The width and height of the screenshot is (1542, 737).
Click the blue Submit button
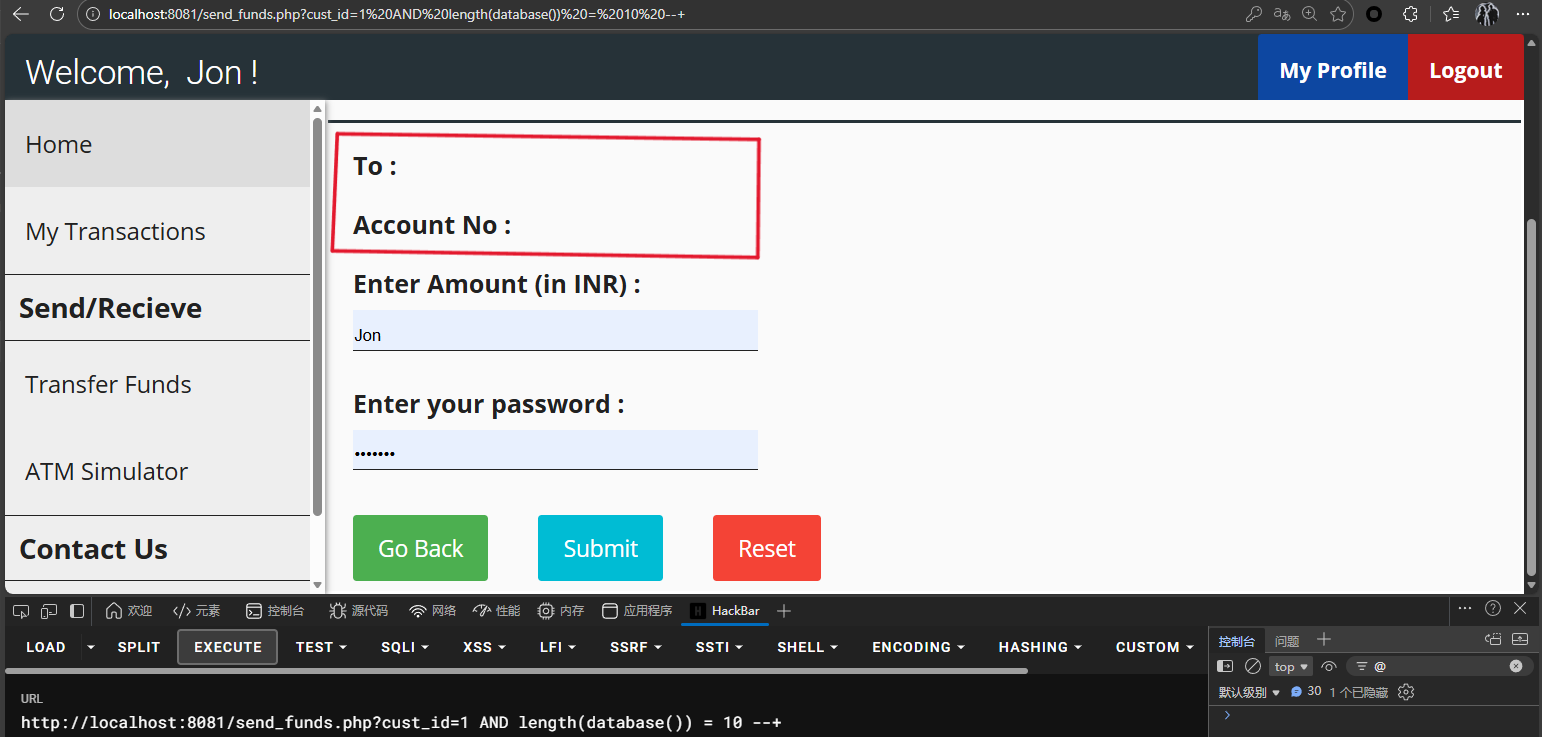[x=600, y=548]
